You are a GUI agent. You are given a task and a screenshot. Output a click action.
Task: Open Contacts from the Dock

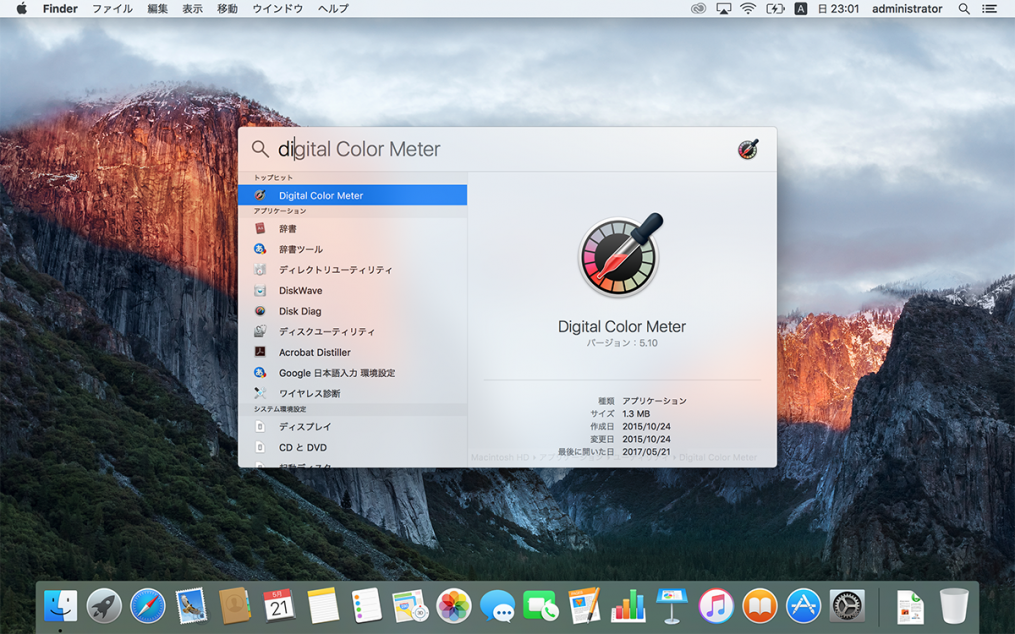coord(235,606)
